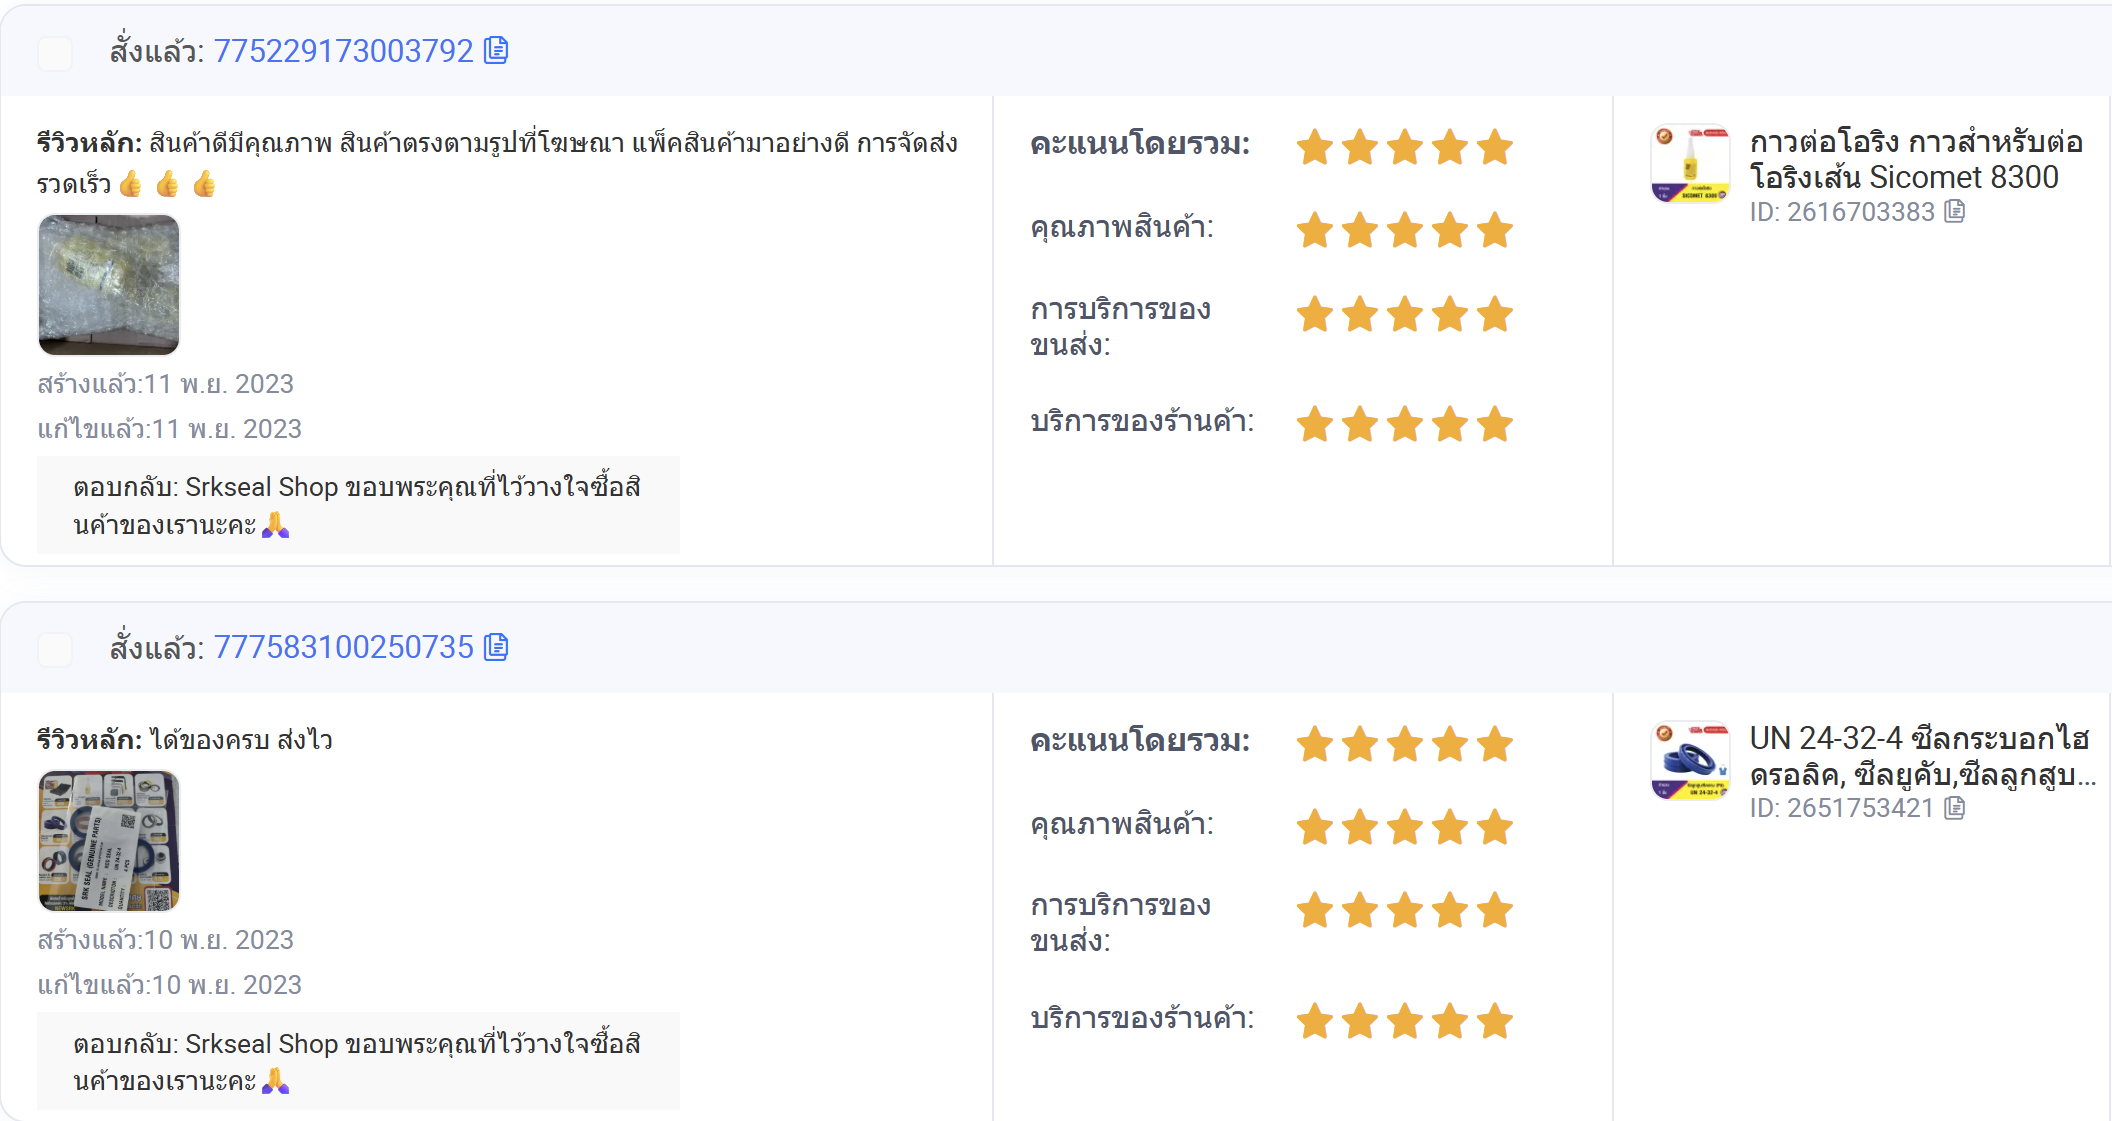Click fifth star of first overall rating
This screenshot has width=2112, height=1121.
click(x=1495, y=147)
